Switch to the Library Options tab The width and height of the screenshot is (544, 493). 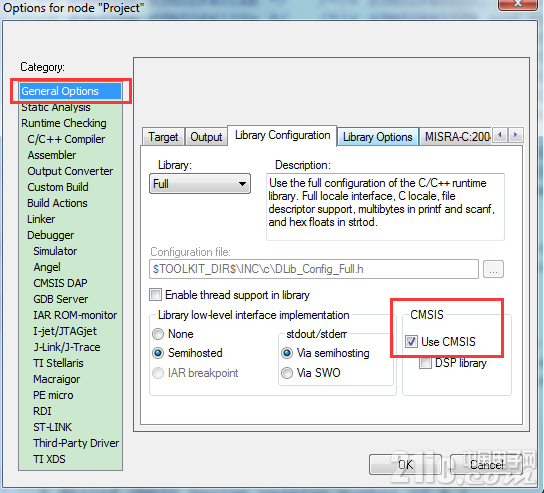(x=378, y=137)
